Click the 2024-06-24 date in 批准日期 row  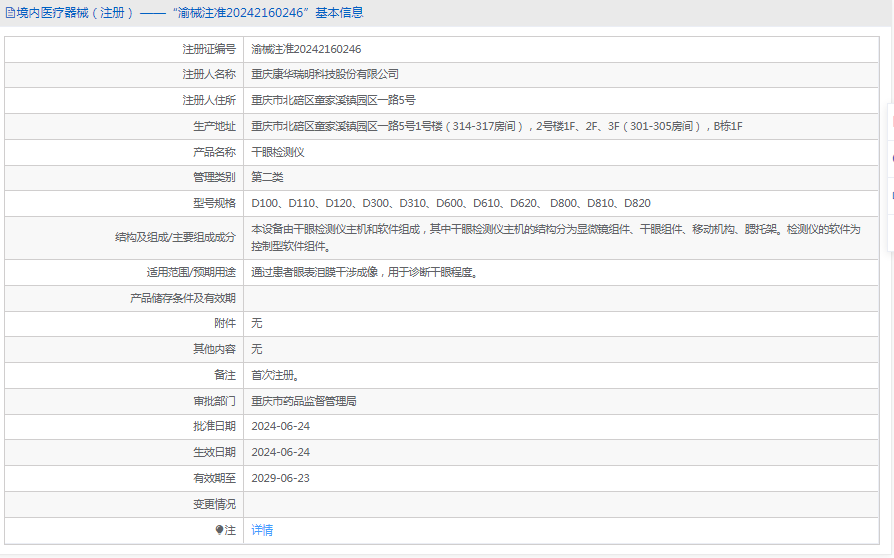(281, 426)
